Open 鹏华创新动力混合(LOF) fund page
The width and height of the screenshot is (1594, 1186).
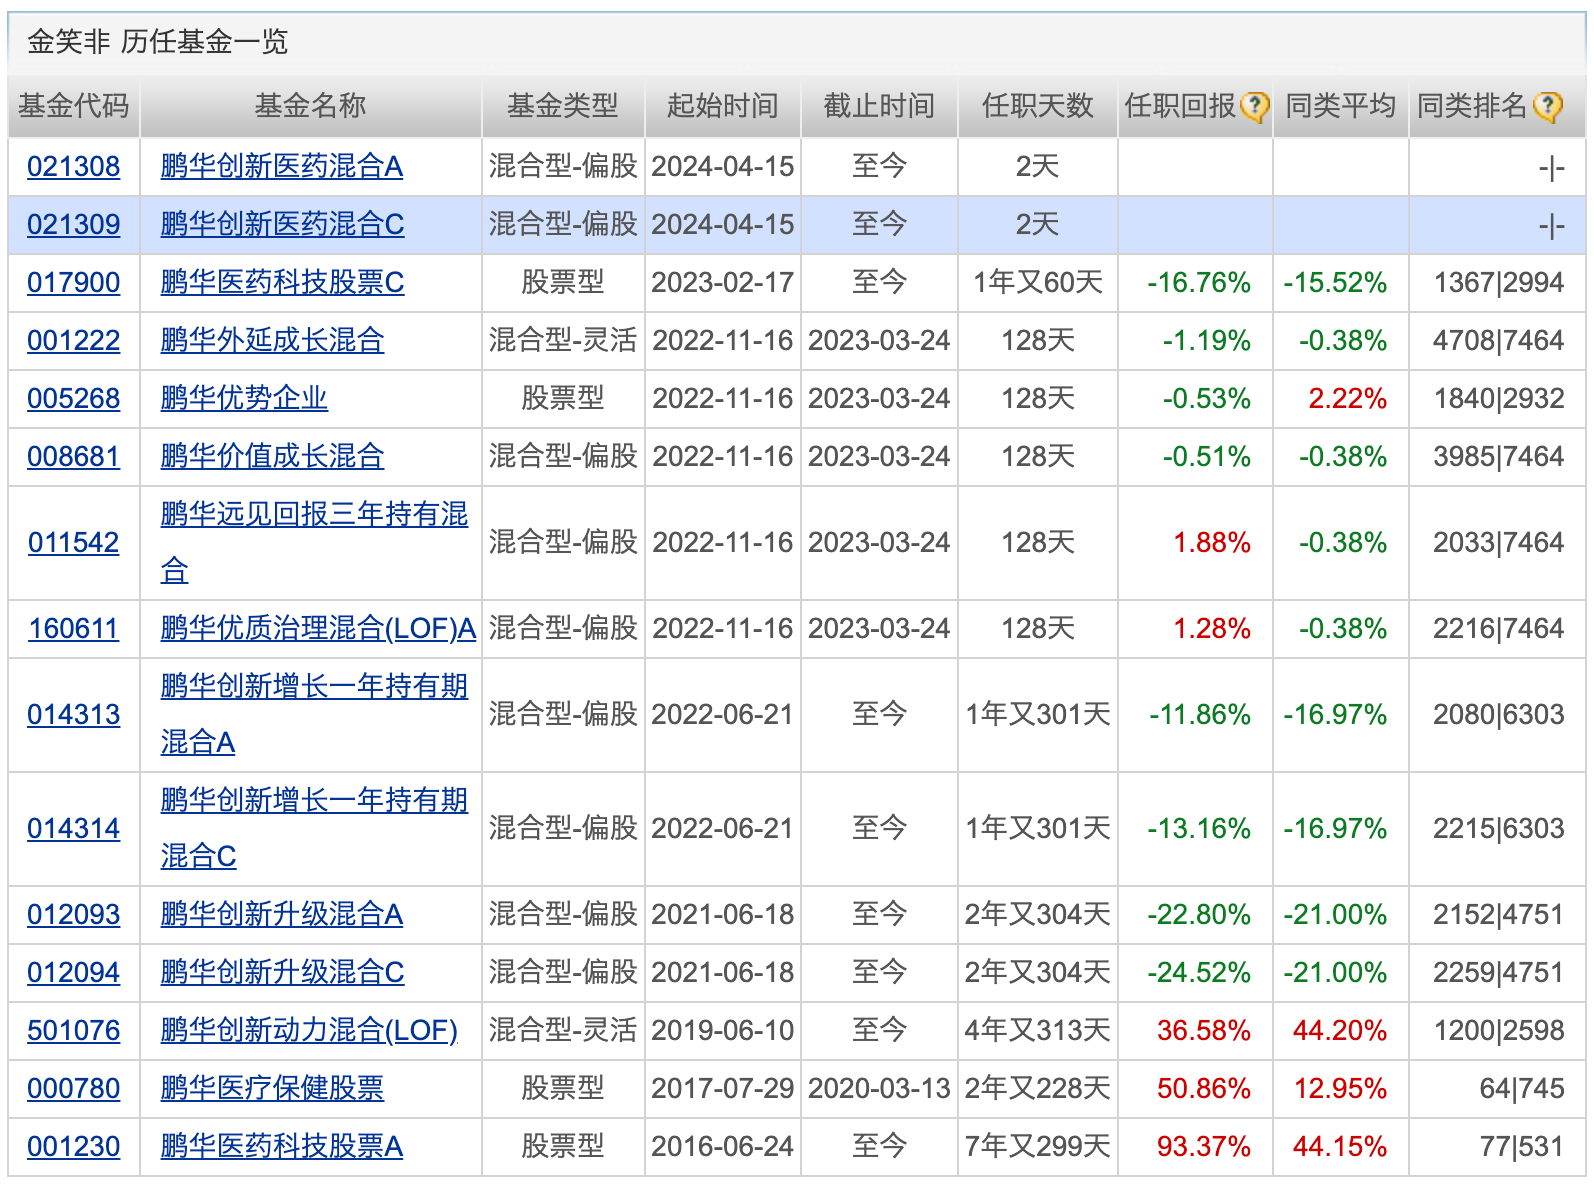pos(309,1030)
